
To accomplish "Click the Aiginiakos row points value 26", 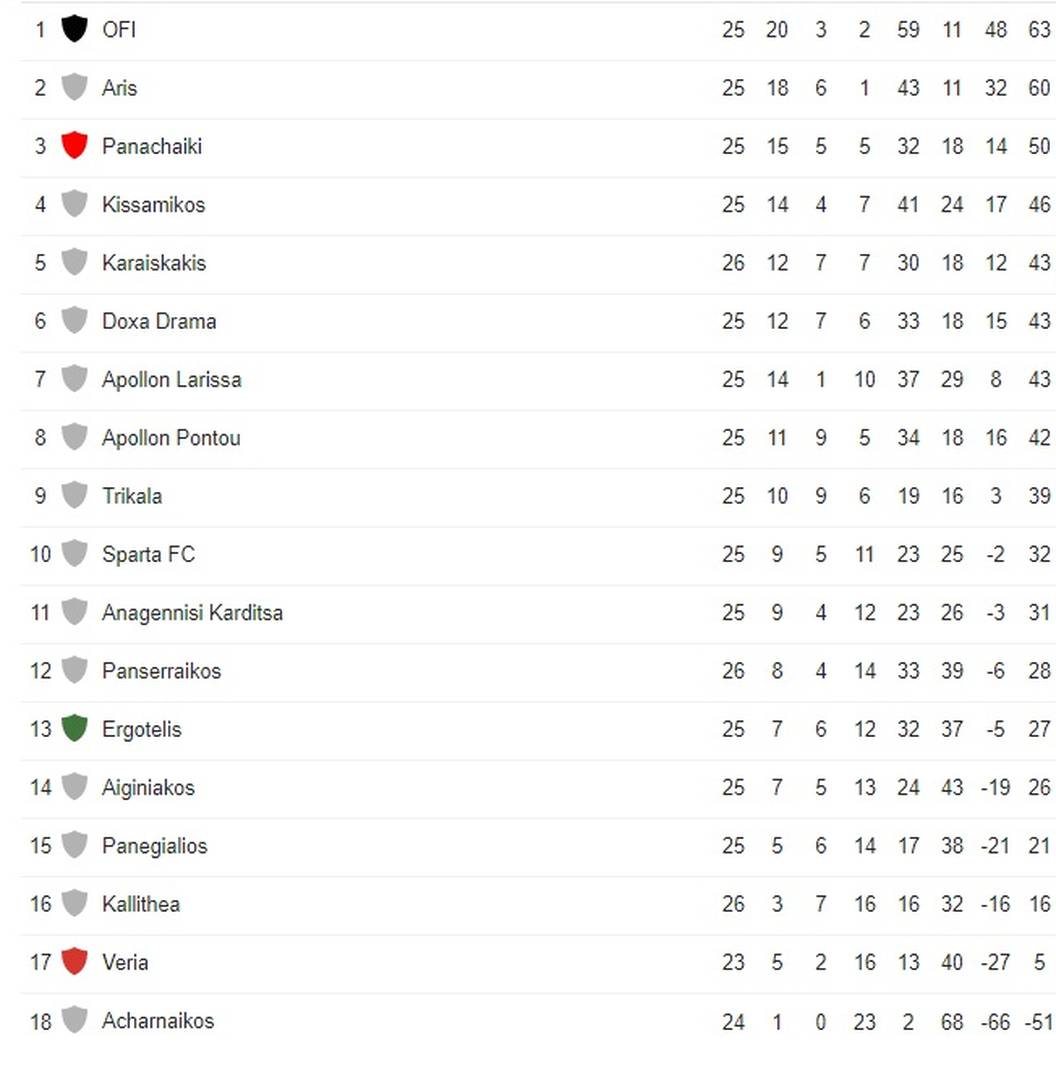I will click(x=1039, y=787).
